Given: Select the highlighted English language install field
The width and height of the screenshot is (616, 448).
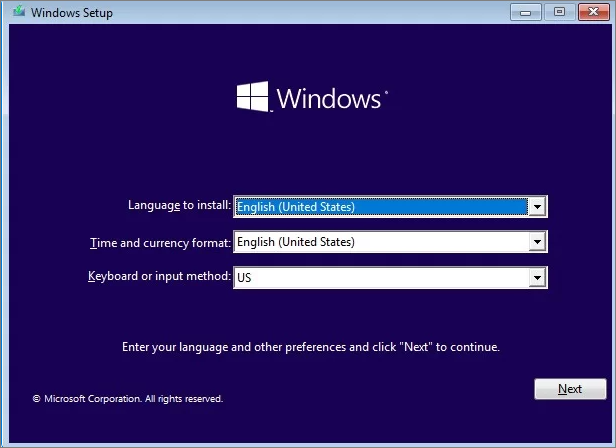Looking at the screenshot, I should point(380,207).
